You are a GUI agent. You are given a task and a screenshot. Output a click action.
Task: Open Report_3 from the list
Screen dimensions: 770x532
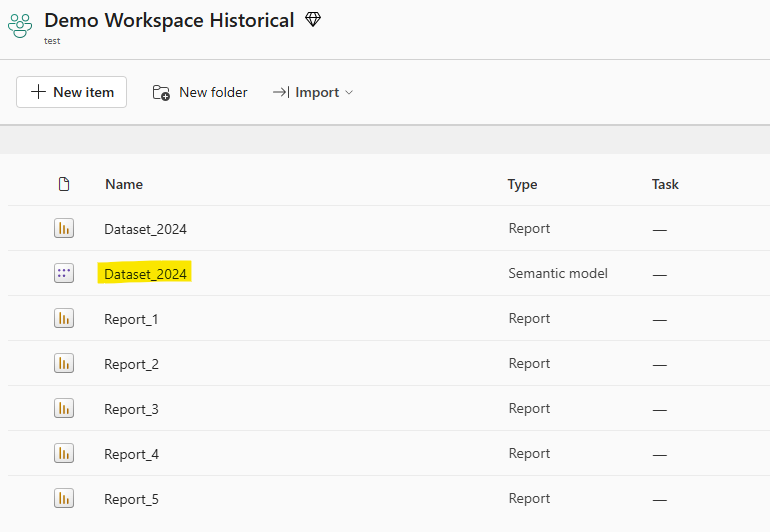(131, 409)
